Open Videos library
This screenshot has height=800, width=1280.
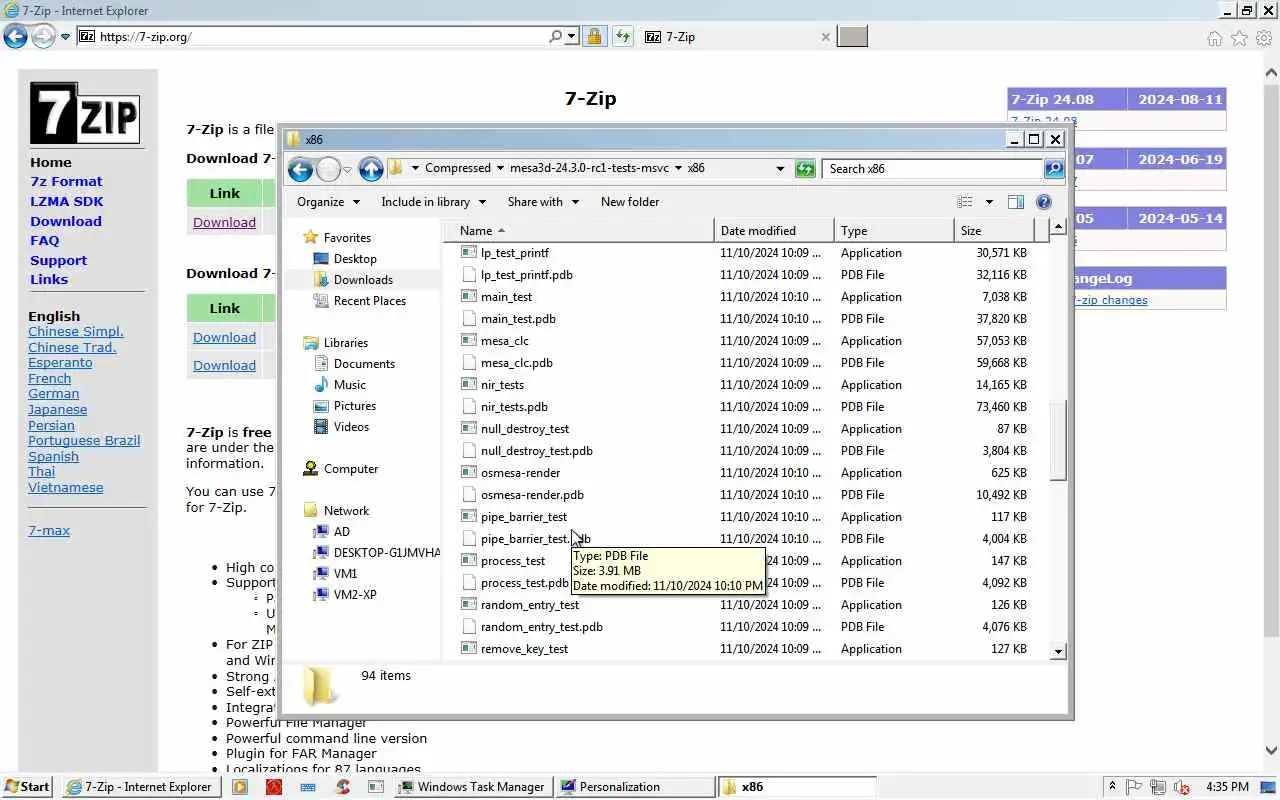[x=351, y=427]
